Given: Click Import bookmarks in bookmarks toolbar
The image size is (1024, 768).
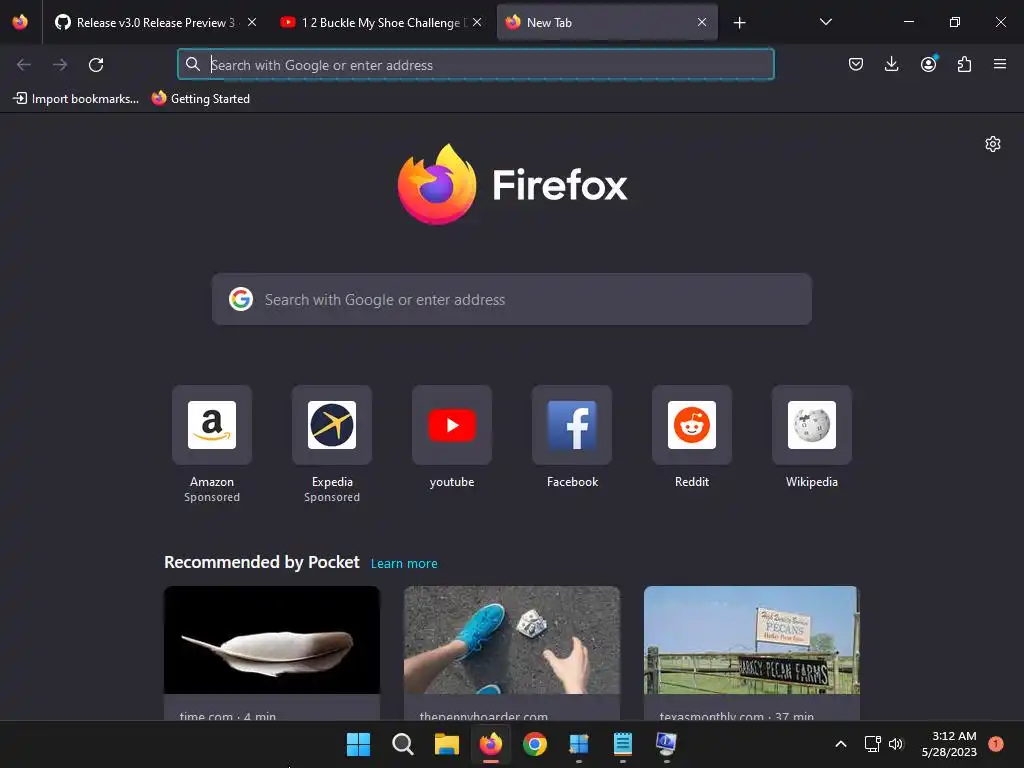Looking at the screenshot, I should [x=76, y=99].
